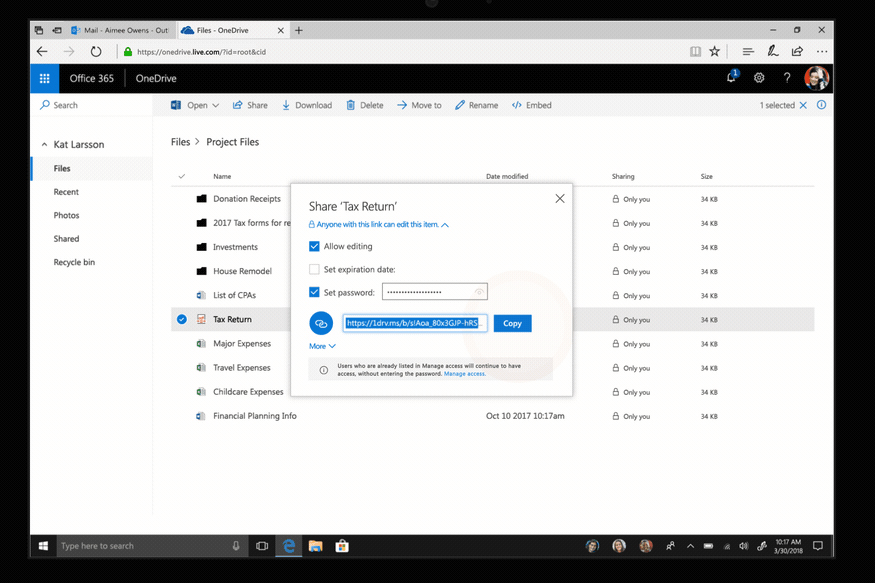Open Shared in the left navigation

(66, 239)
